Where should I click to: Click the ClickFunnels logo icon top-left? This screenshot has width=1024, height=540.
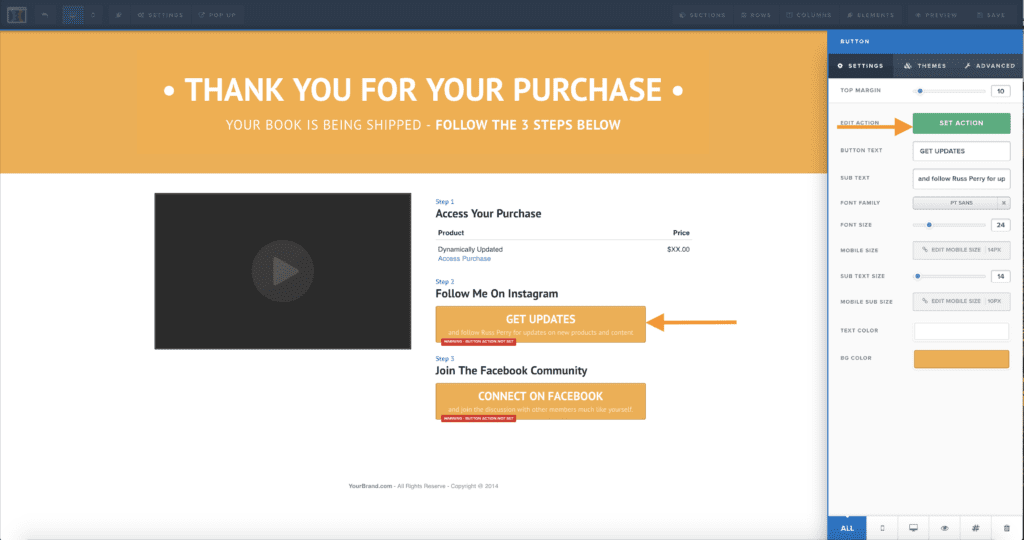[x=15, y=15]
